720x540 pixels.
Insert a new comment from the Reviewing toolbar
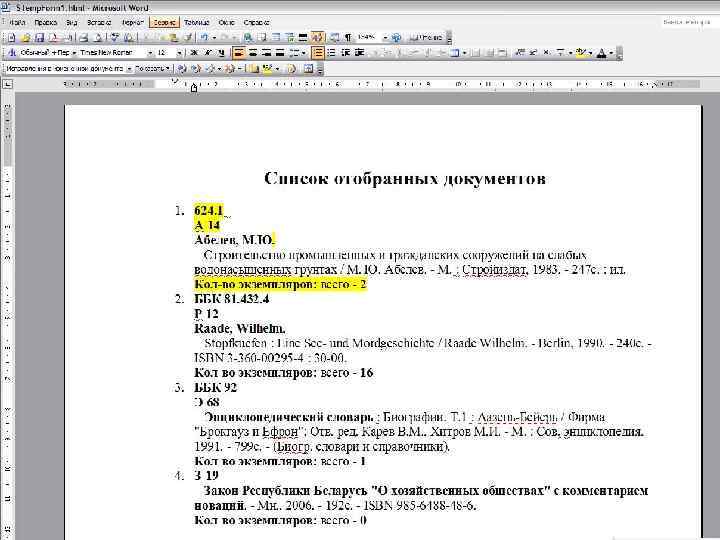254,69
